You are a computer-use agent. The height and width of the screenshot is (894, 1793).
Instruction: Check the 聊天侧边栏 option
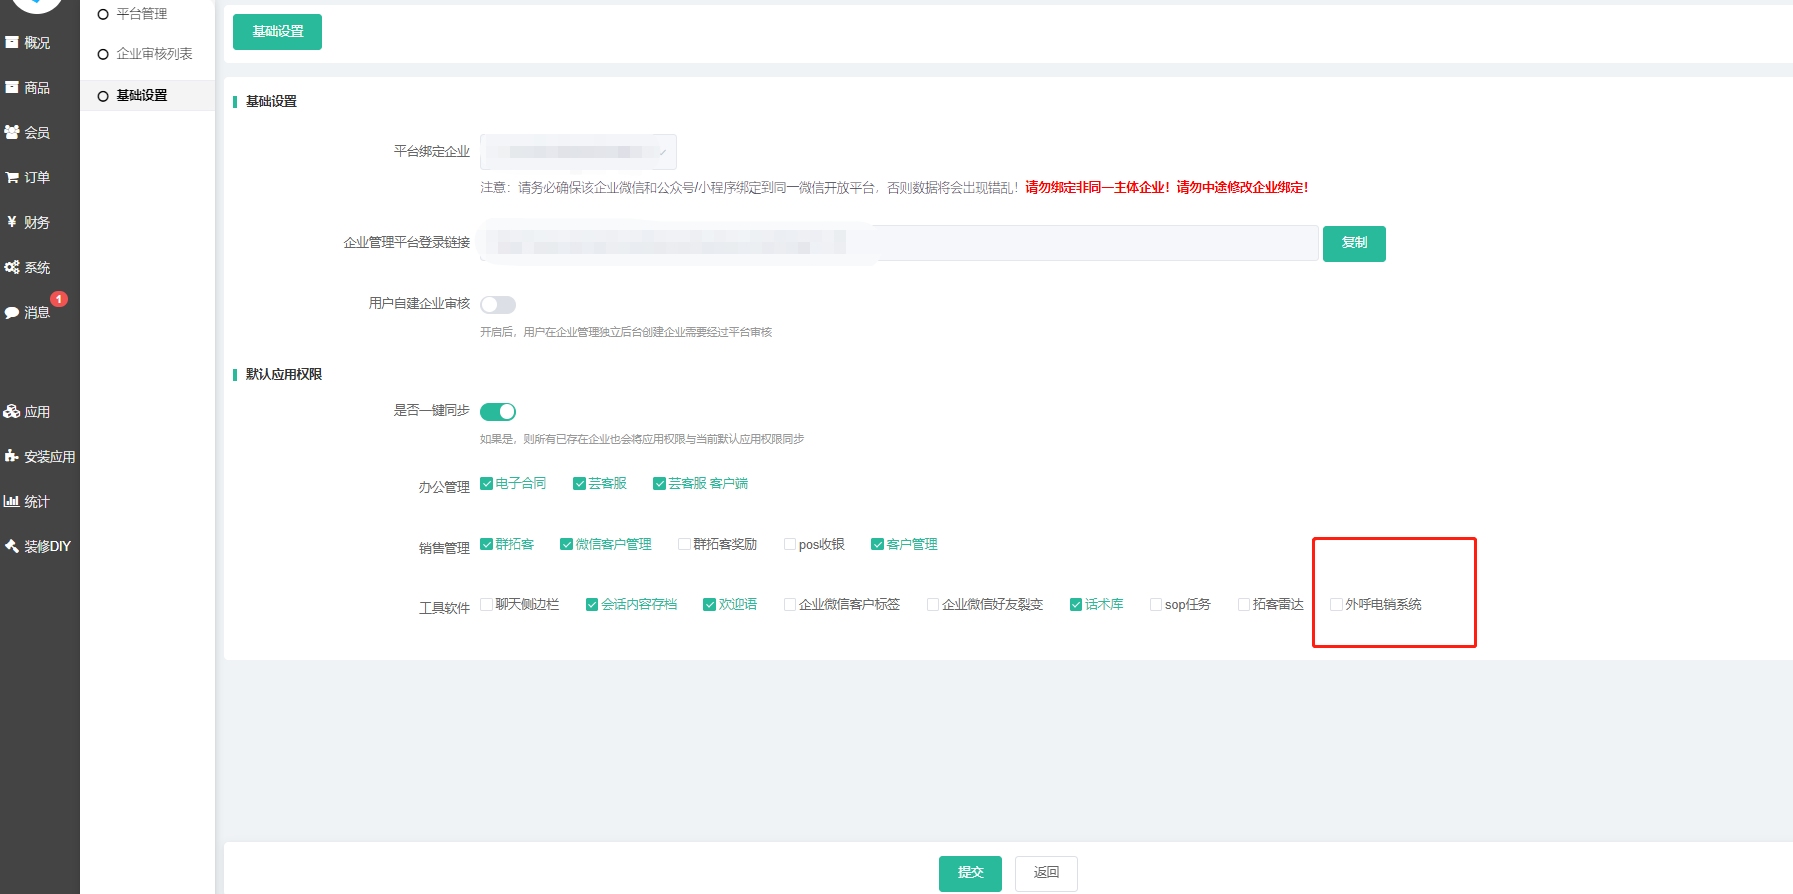[487, 604]
